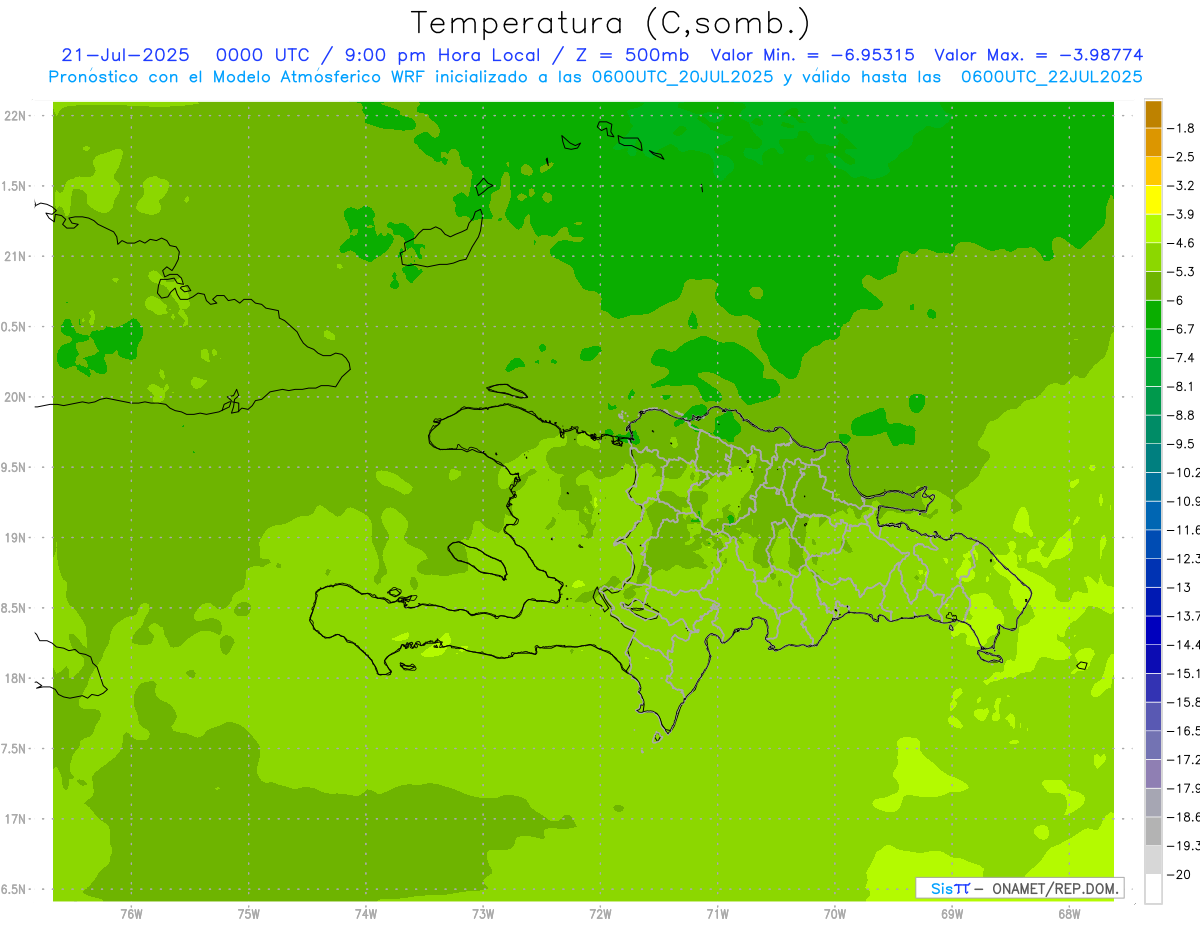
Task: Click the 'Valor Max. = -3.98774' readout
Action: [x=1038, y=55]
